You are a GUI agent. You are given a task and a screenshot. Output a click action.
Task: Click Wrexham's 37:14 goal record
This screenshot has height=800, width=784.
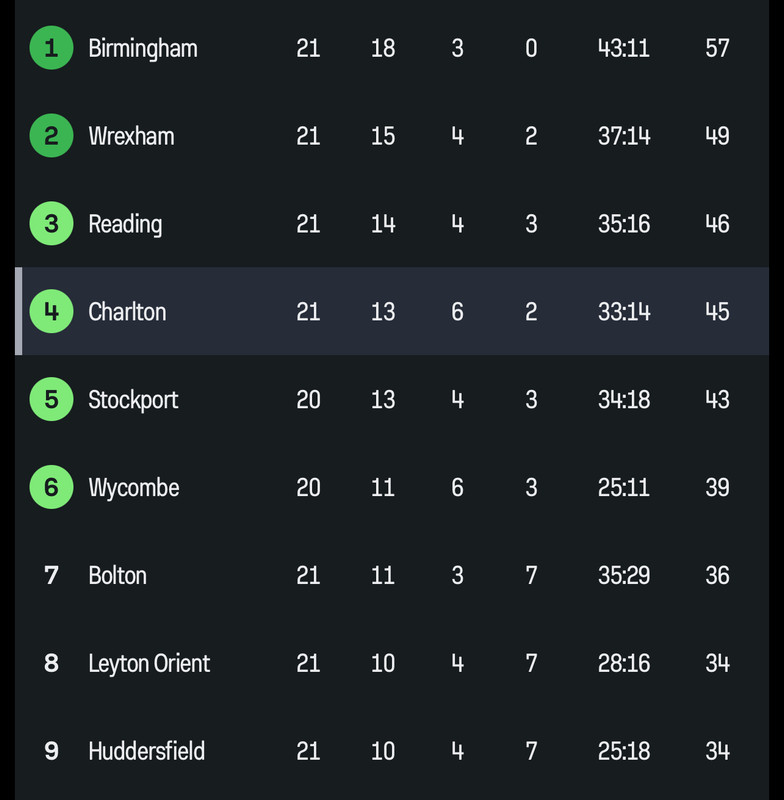coord(624,136)
